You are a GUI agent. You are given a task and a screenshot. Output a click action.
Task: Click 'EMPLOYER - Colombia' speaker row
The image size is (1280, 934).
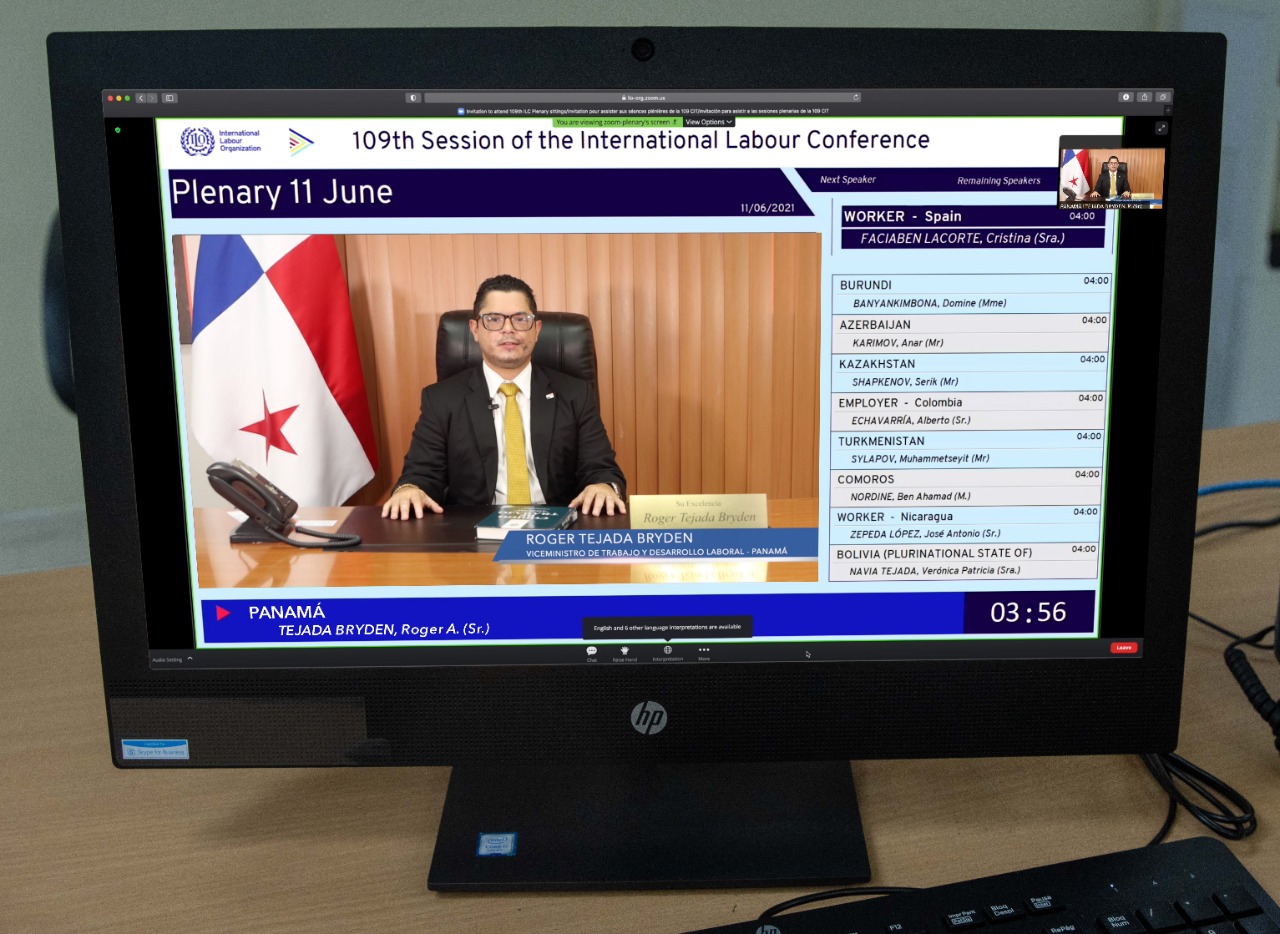[968, 402]
